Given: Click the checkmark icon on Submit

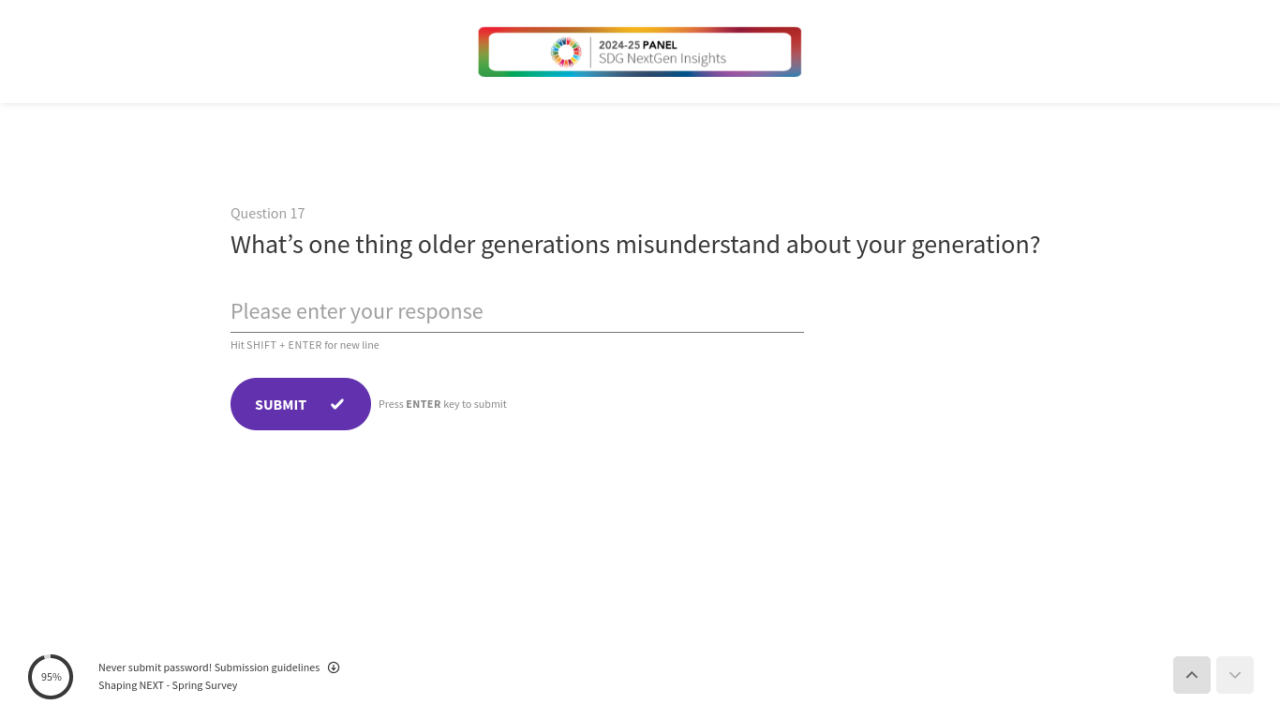Looking at the screenshot, I should coord(337,404).
